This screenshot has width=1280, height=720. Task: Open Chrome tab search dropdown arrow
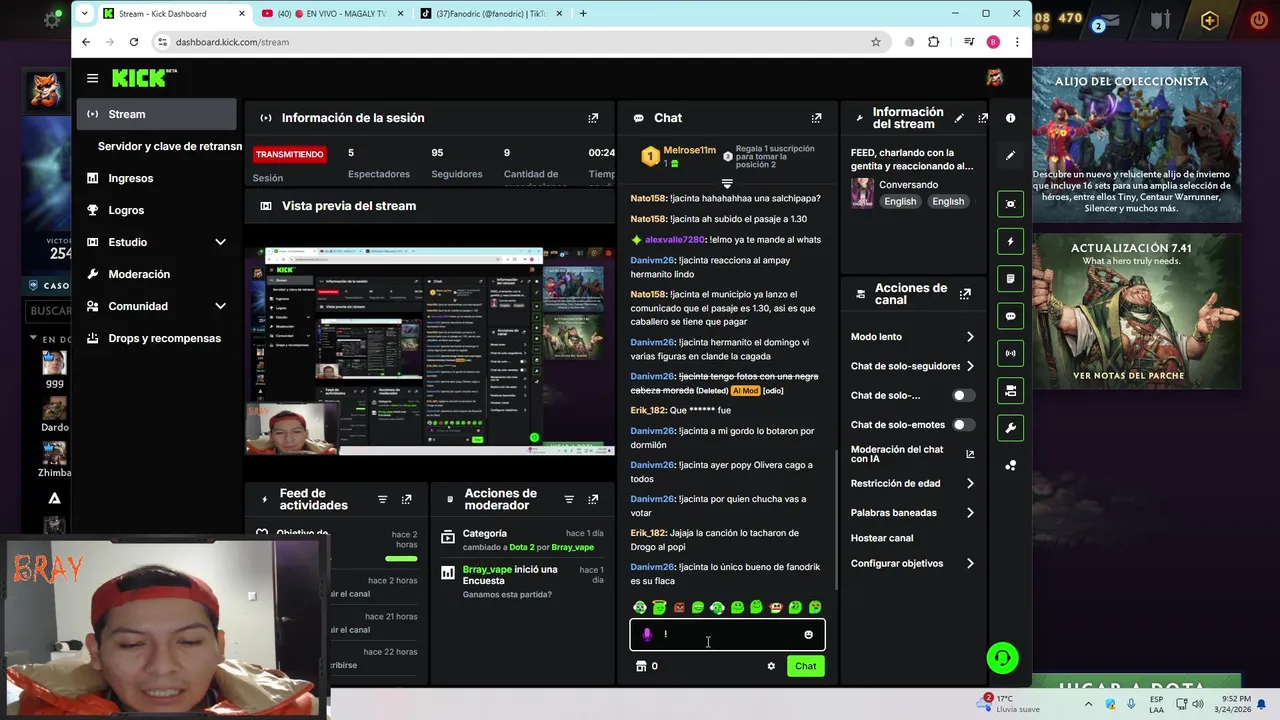point(85,14)
